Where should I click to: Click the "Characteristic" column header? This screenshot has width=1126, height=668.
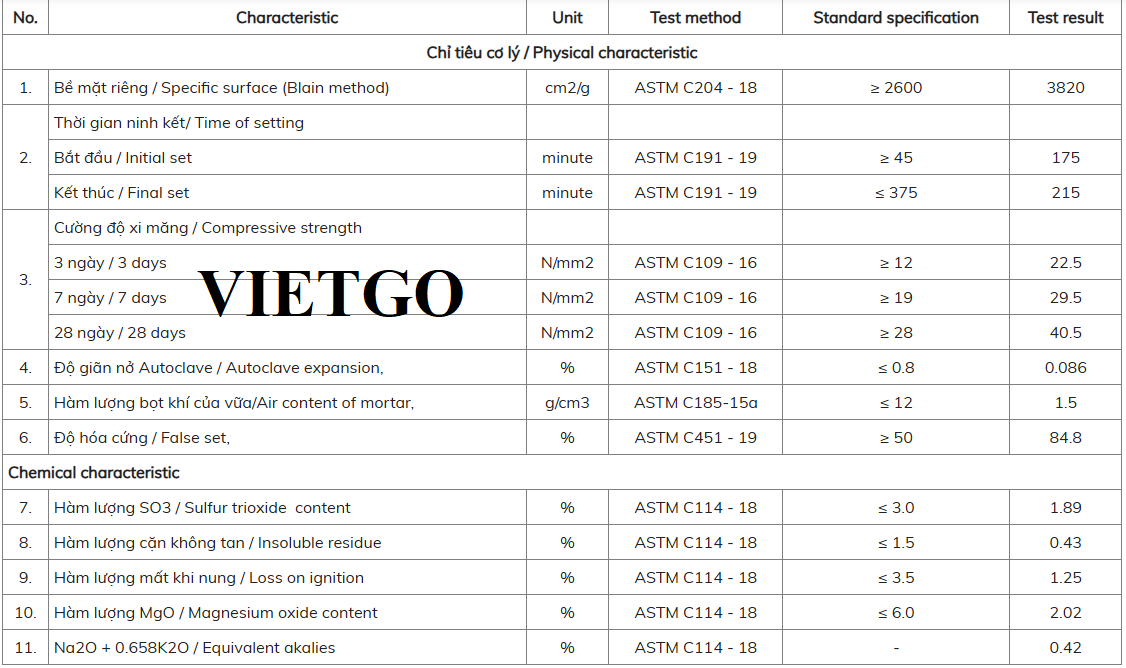pyautogui.click(x=287, y=18)
